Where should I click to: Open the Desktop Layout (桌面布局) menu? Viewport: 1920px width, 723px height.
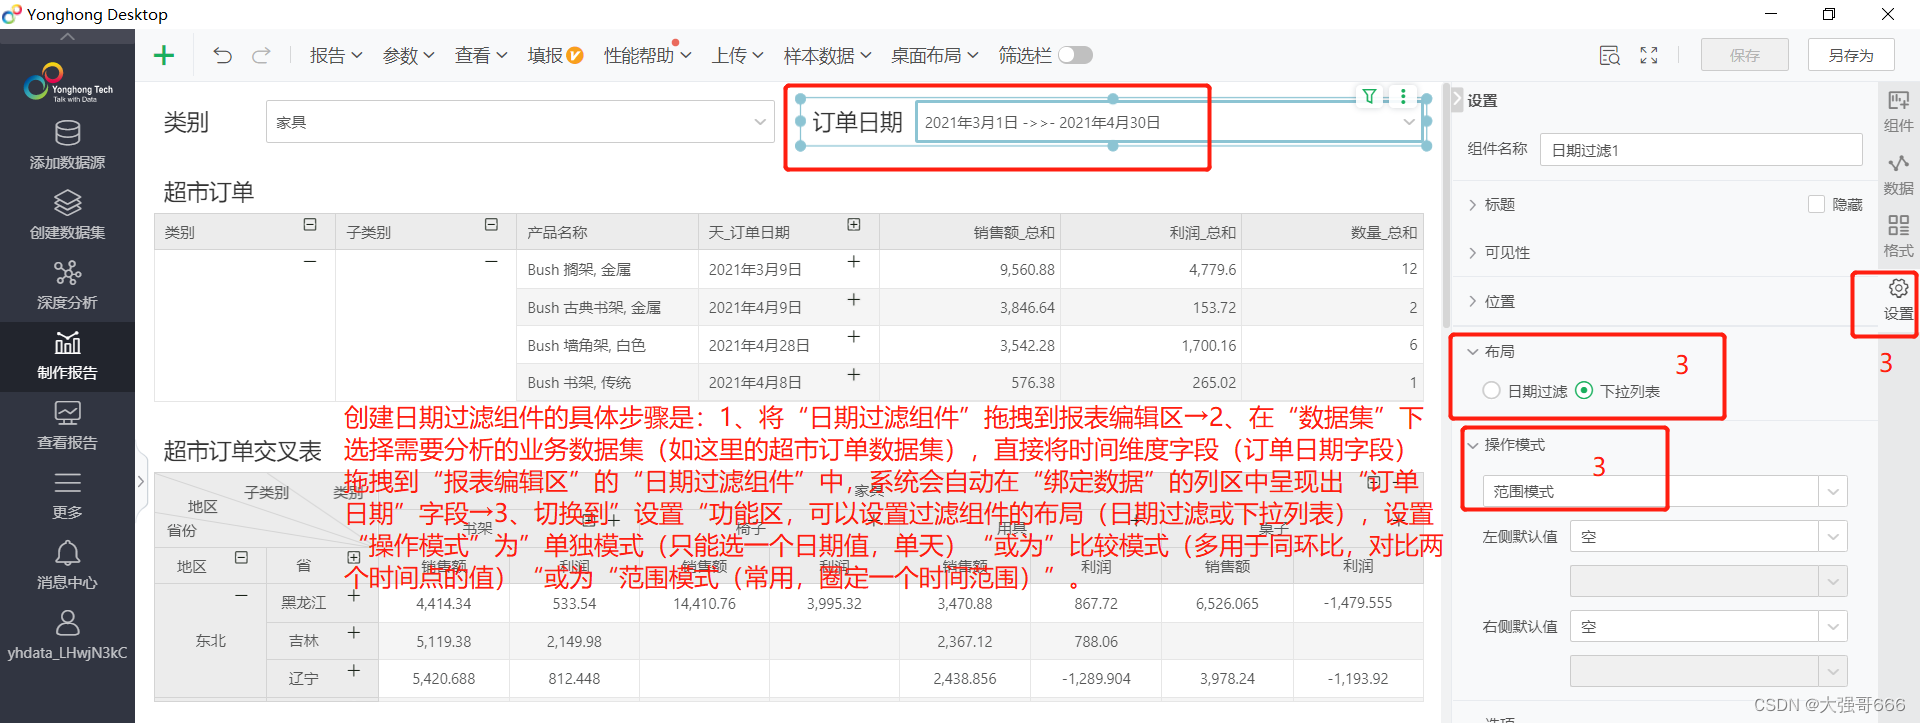pyautogui.click(x=934, y=56)
